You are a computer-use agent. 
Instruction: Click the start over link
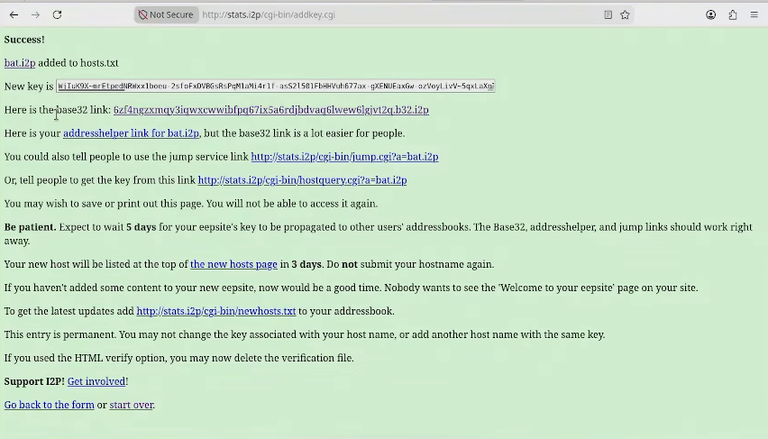(131, 405)
